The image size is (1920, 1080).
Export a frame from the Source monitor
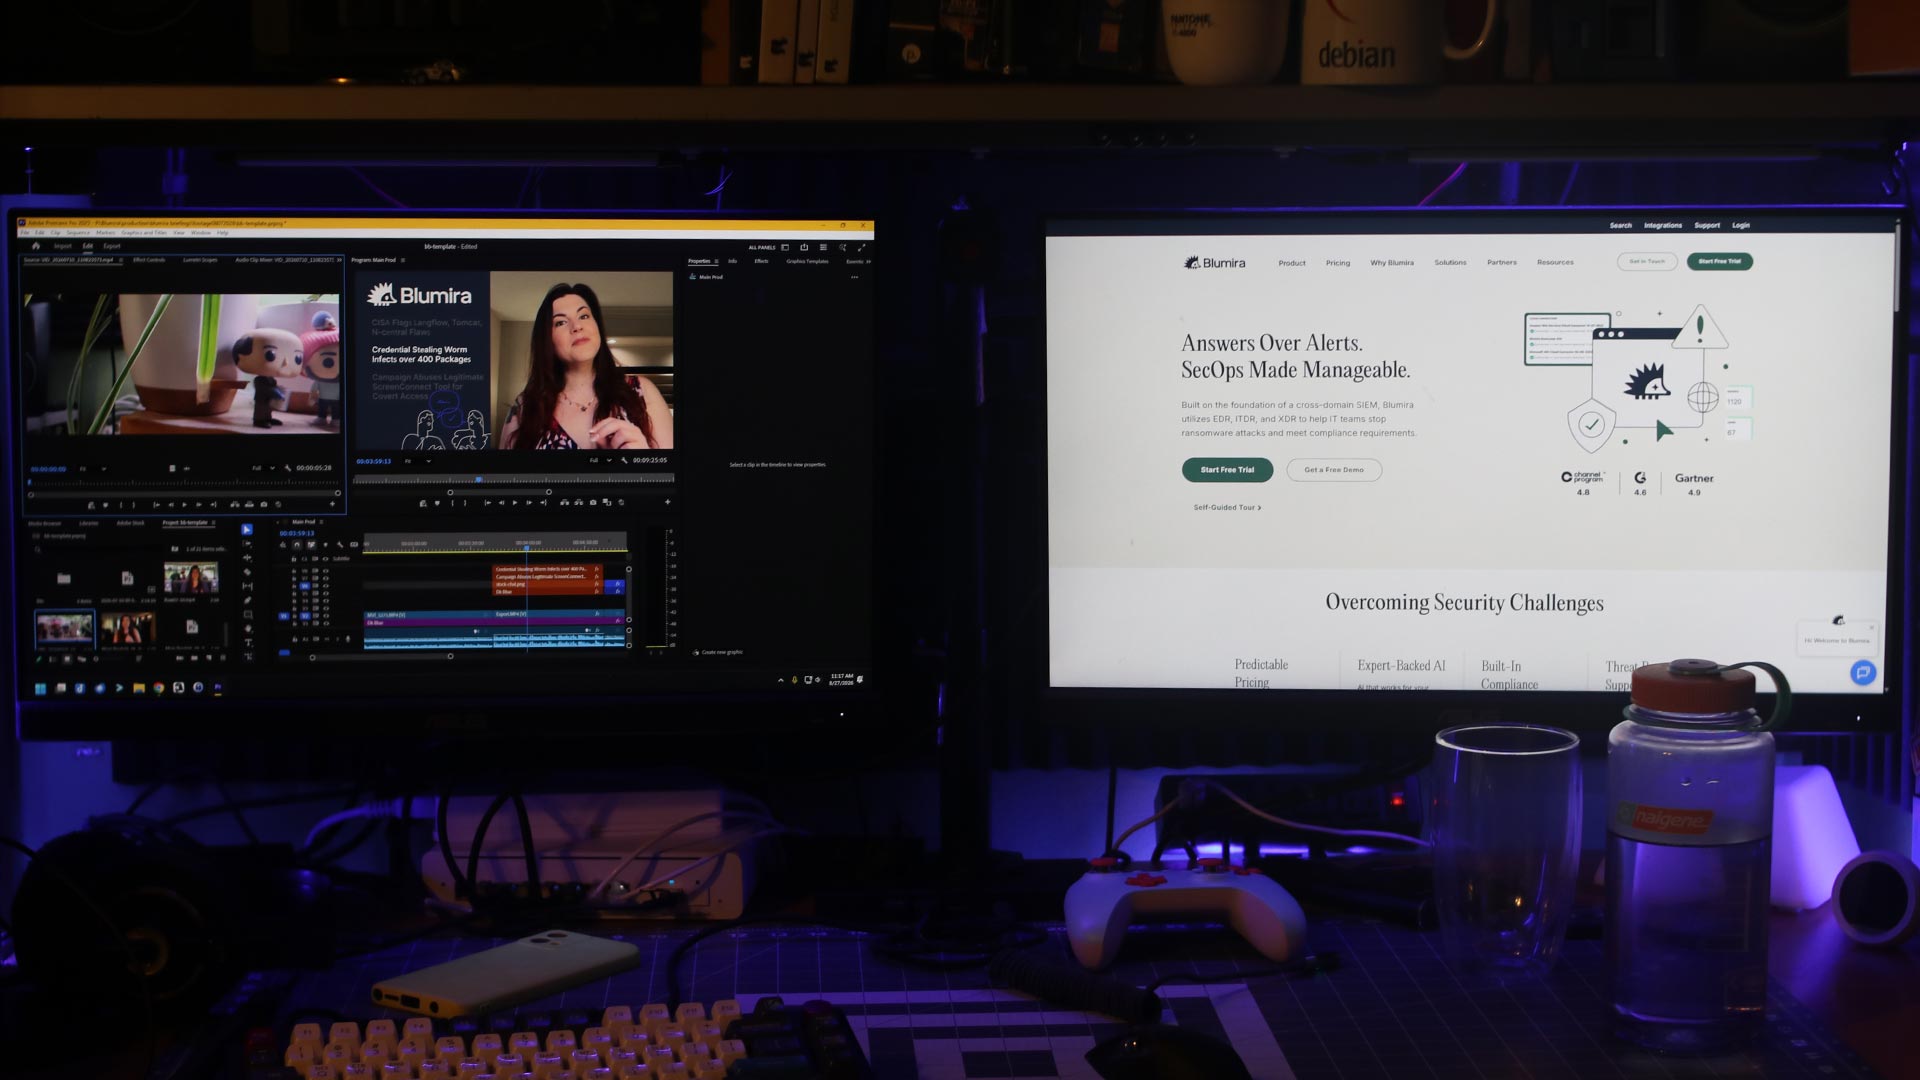pyautogui.click(x=264, y=505)
